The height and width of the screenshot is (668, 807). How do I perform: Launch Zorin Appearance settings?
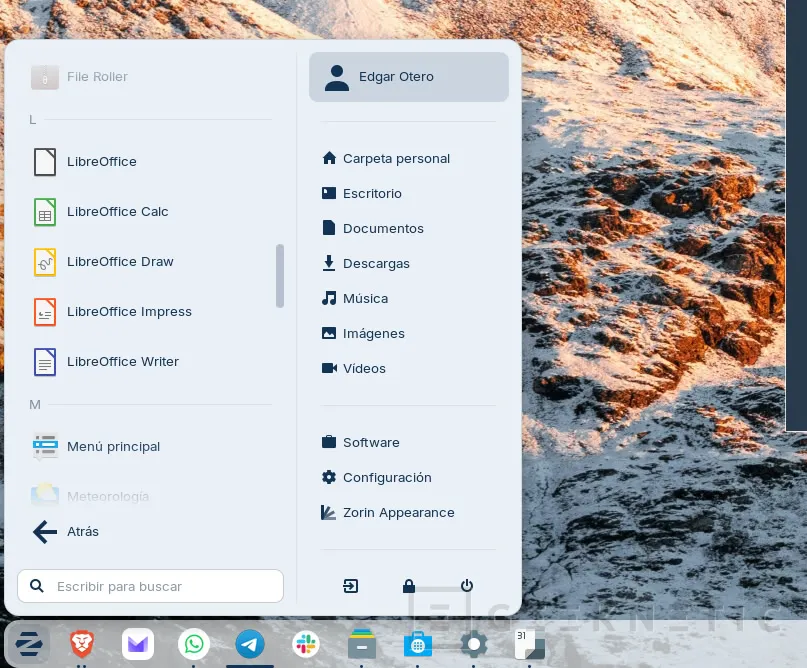point(398,512)
